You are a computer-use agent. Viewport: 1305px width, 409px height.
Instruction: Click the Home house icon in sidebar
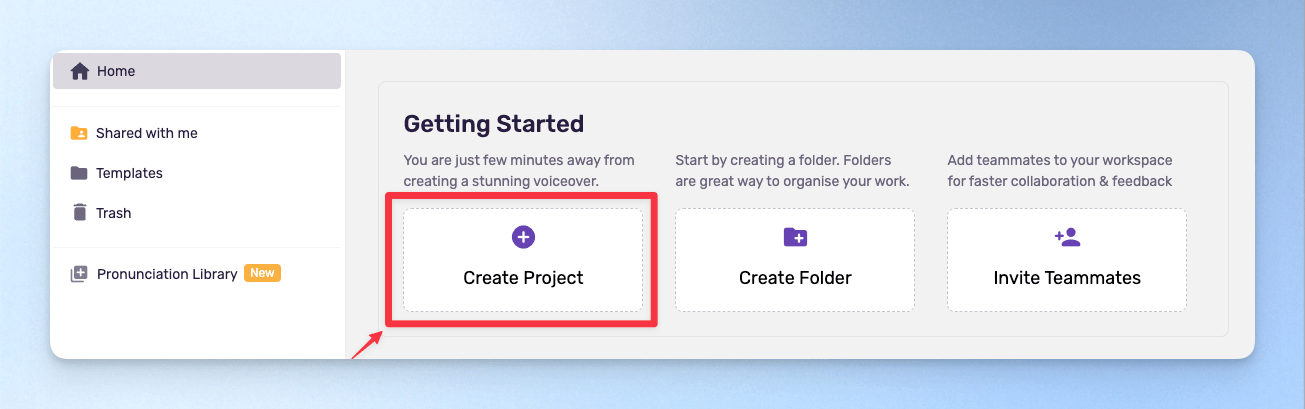[x=80, y=72]
